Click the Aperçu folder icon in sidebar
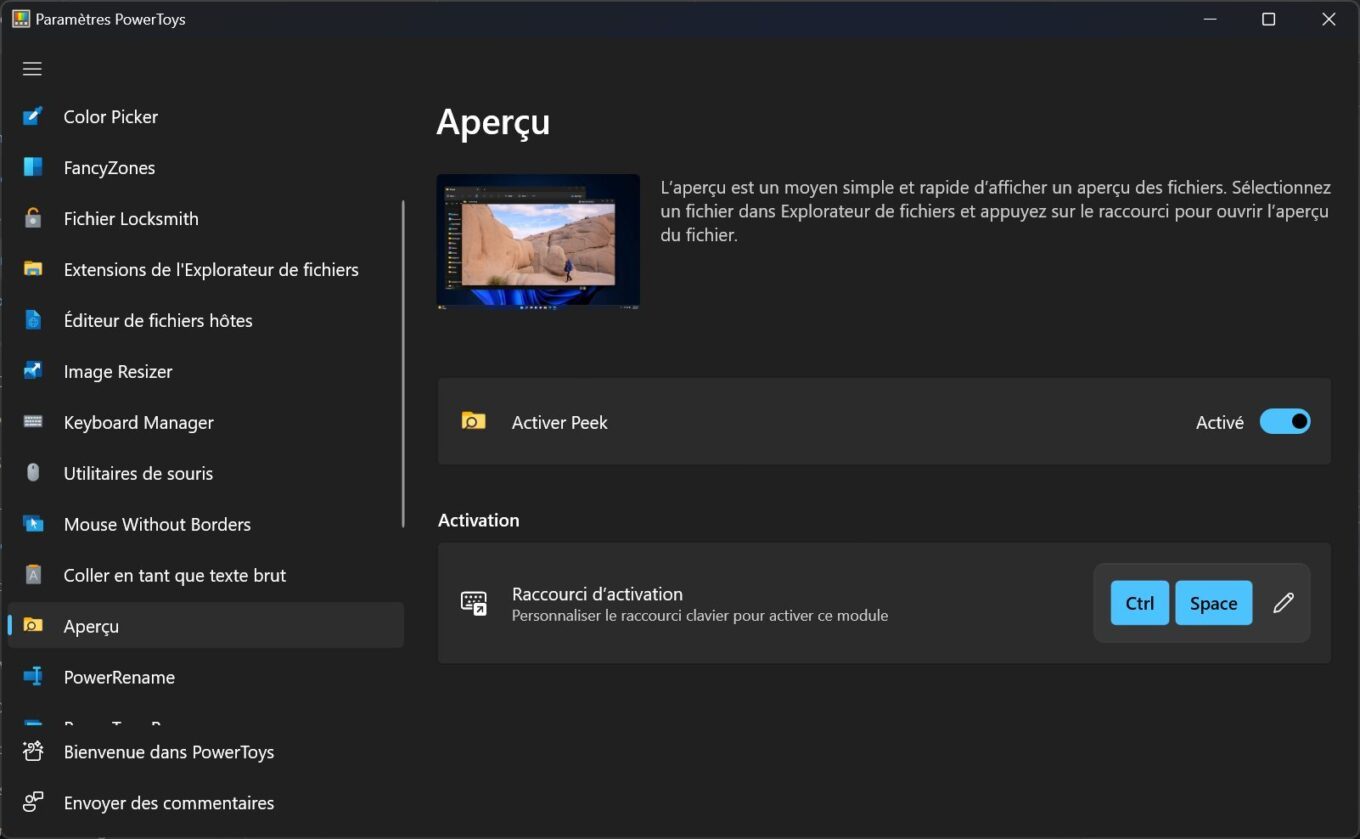This screenshot has height=839, width=1360. click(x=33, y=627)
